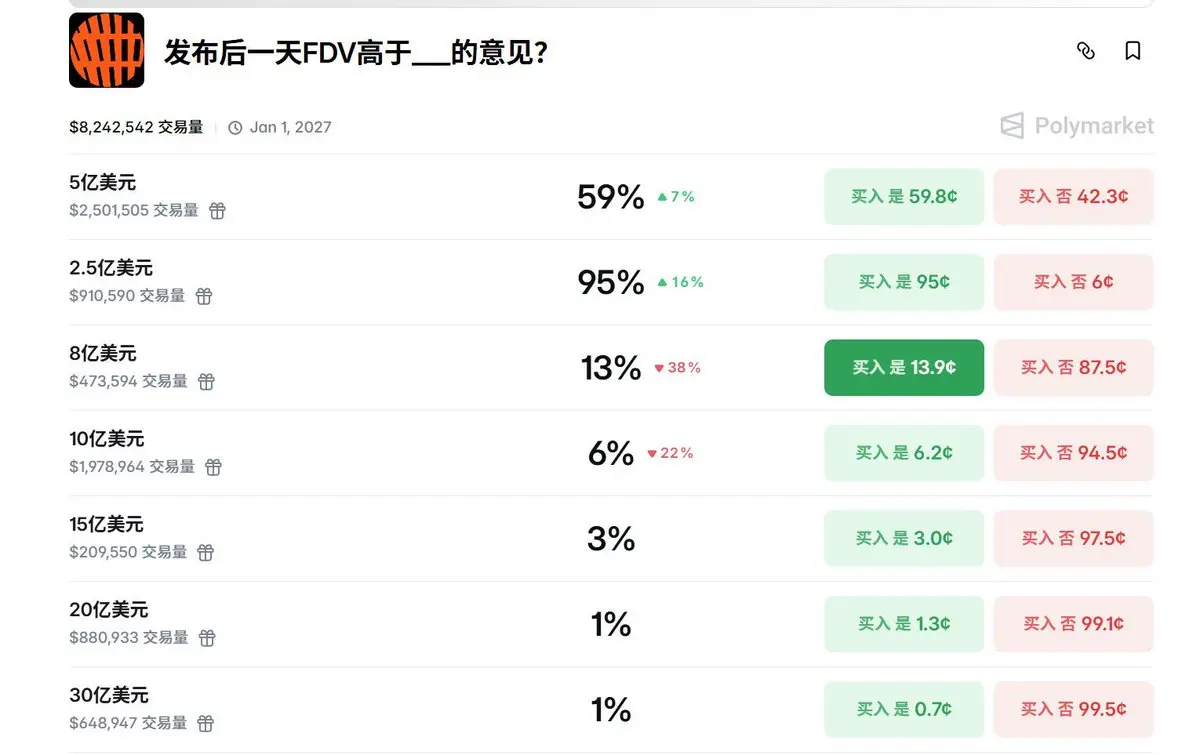Click the copy link icon
Image resolution: width=1200 pixels, height=755 pixels.
(1086, 51)
